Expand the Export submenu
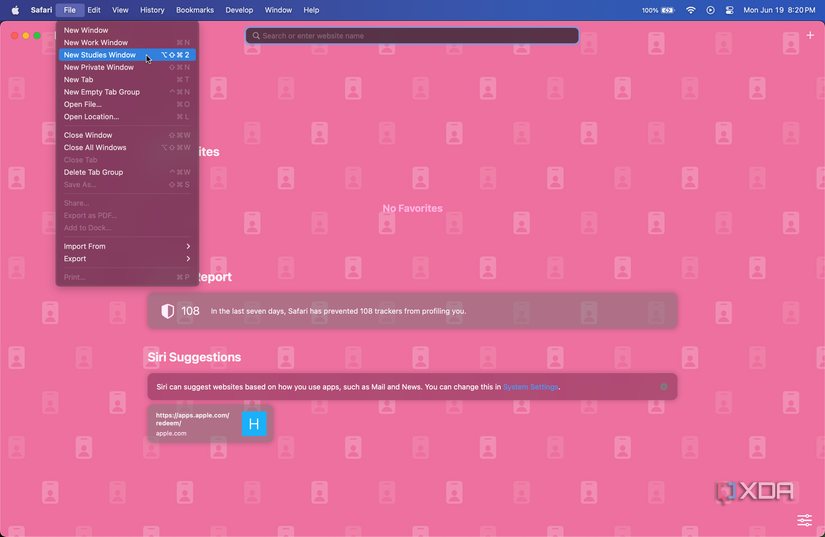 coord(127,259)
